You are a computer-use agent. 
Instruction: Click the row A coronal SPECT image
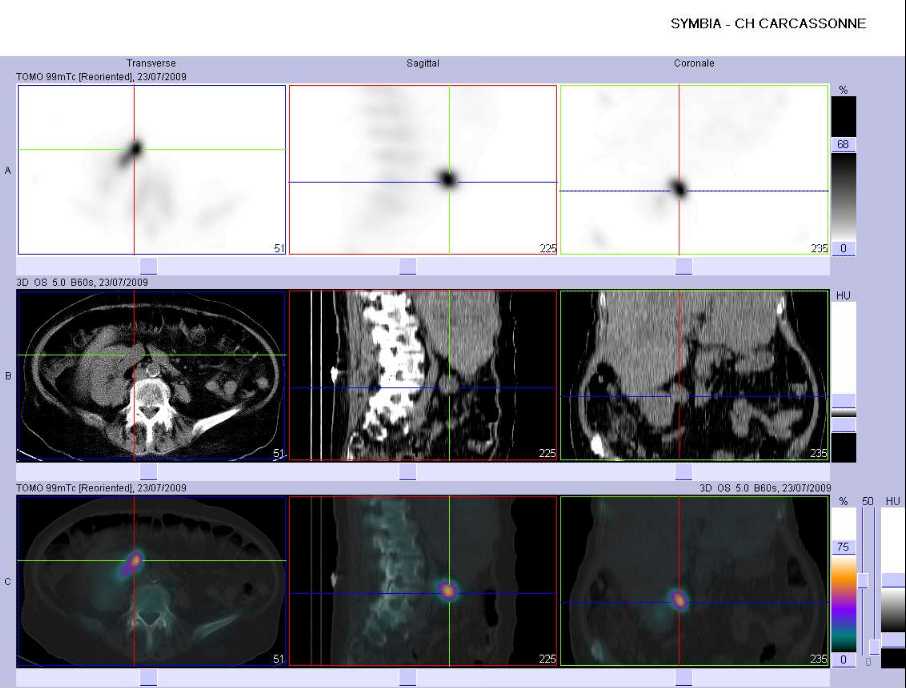694,170
